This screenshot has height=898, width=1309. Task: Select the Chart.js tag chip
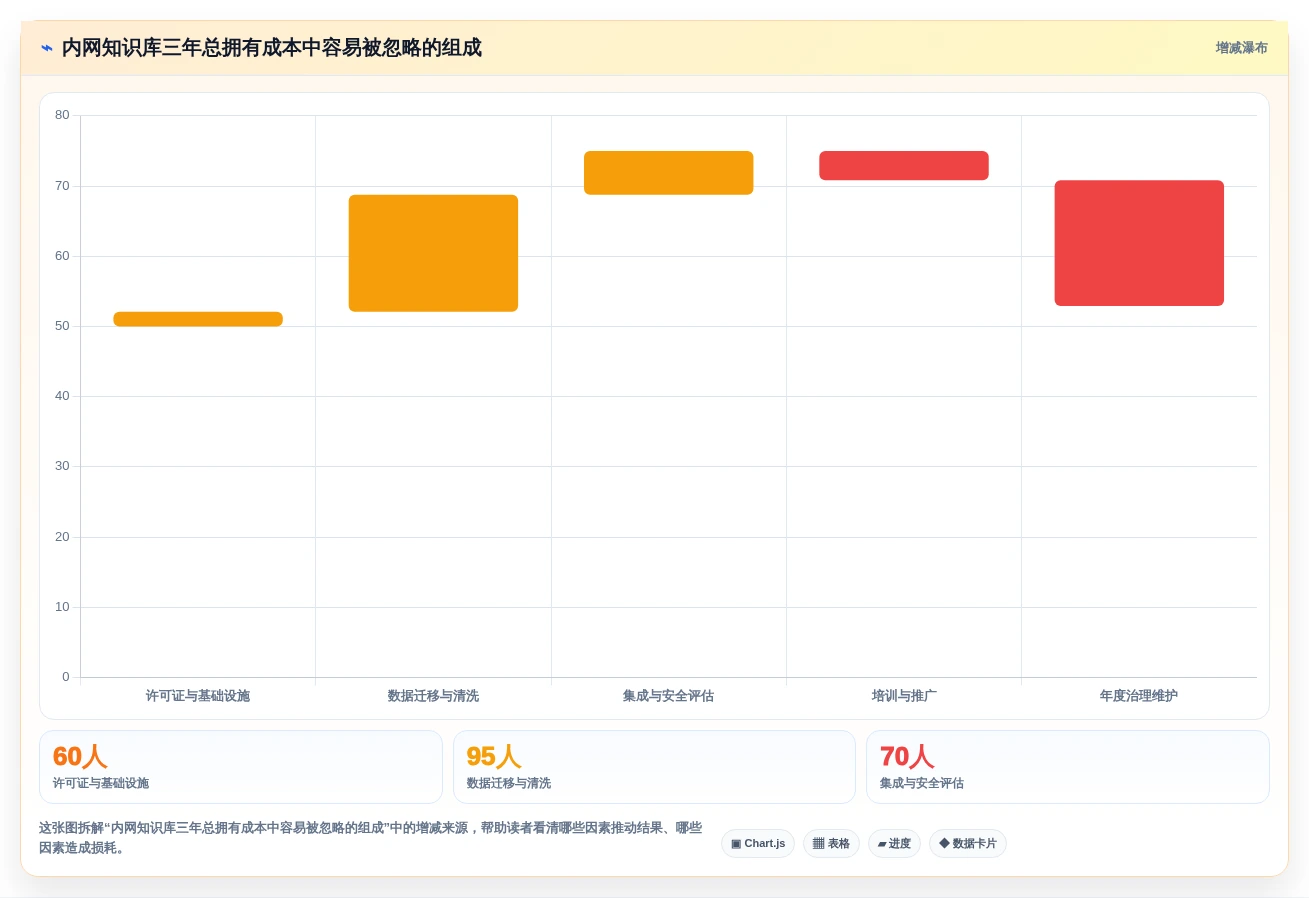(x=758, y=843)
